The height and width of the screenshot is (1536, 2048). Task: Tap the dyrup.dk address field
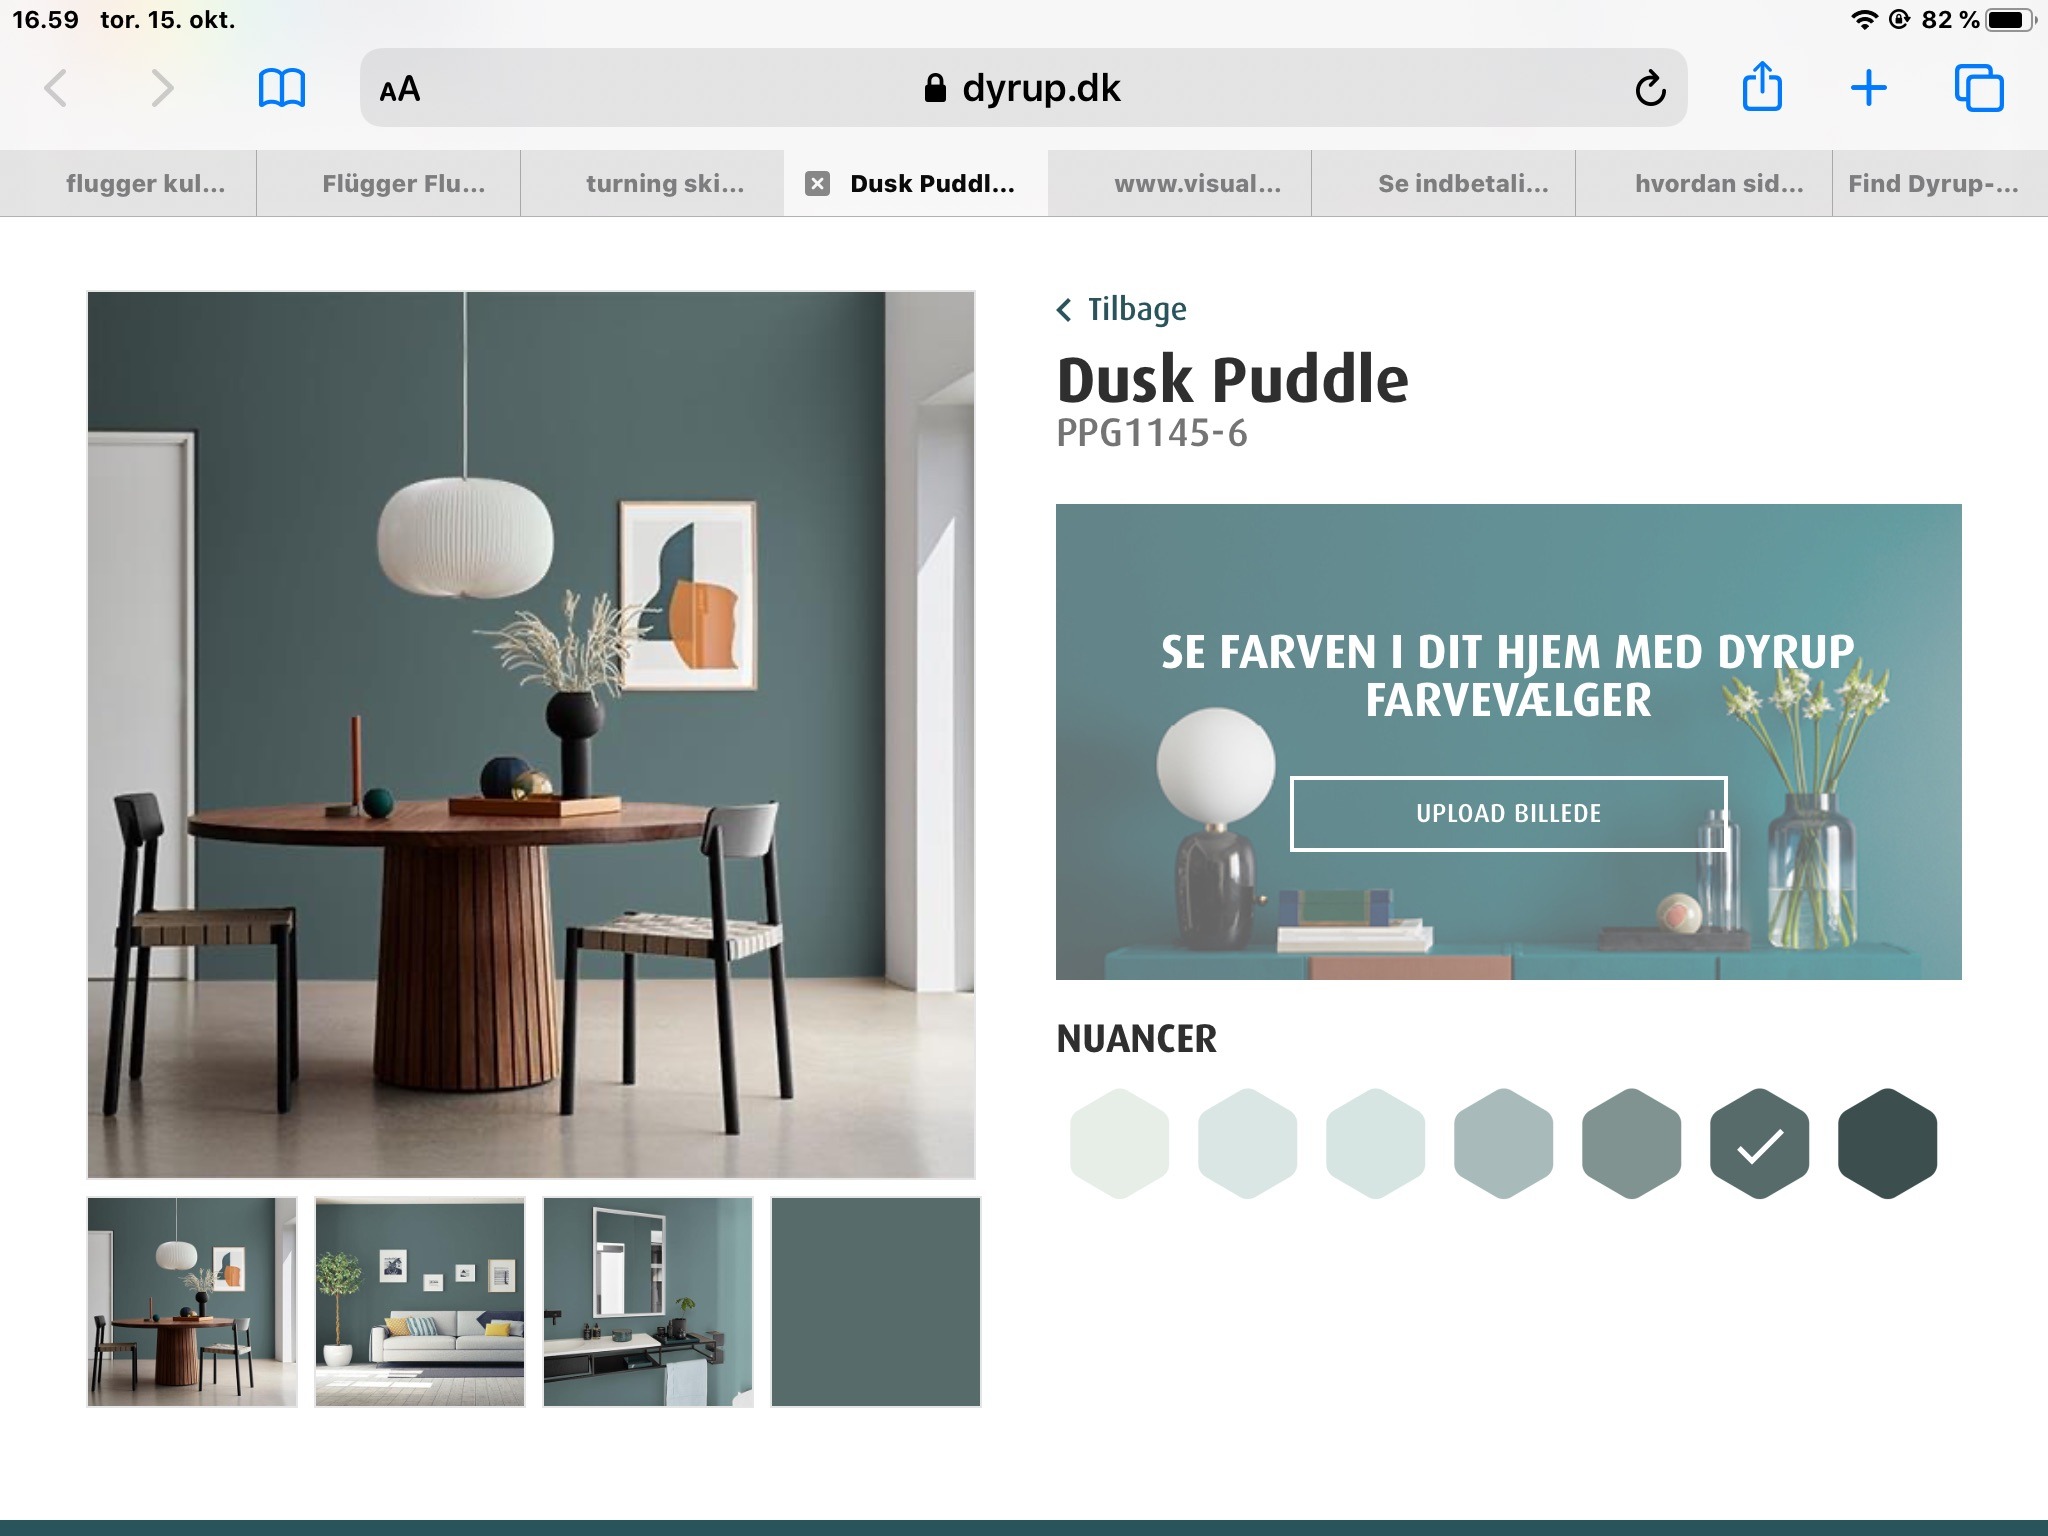tap(1023, 88)
